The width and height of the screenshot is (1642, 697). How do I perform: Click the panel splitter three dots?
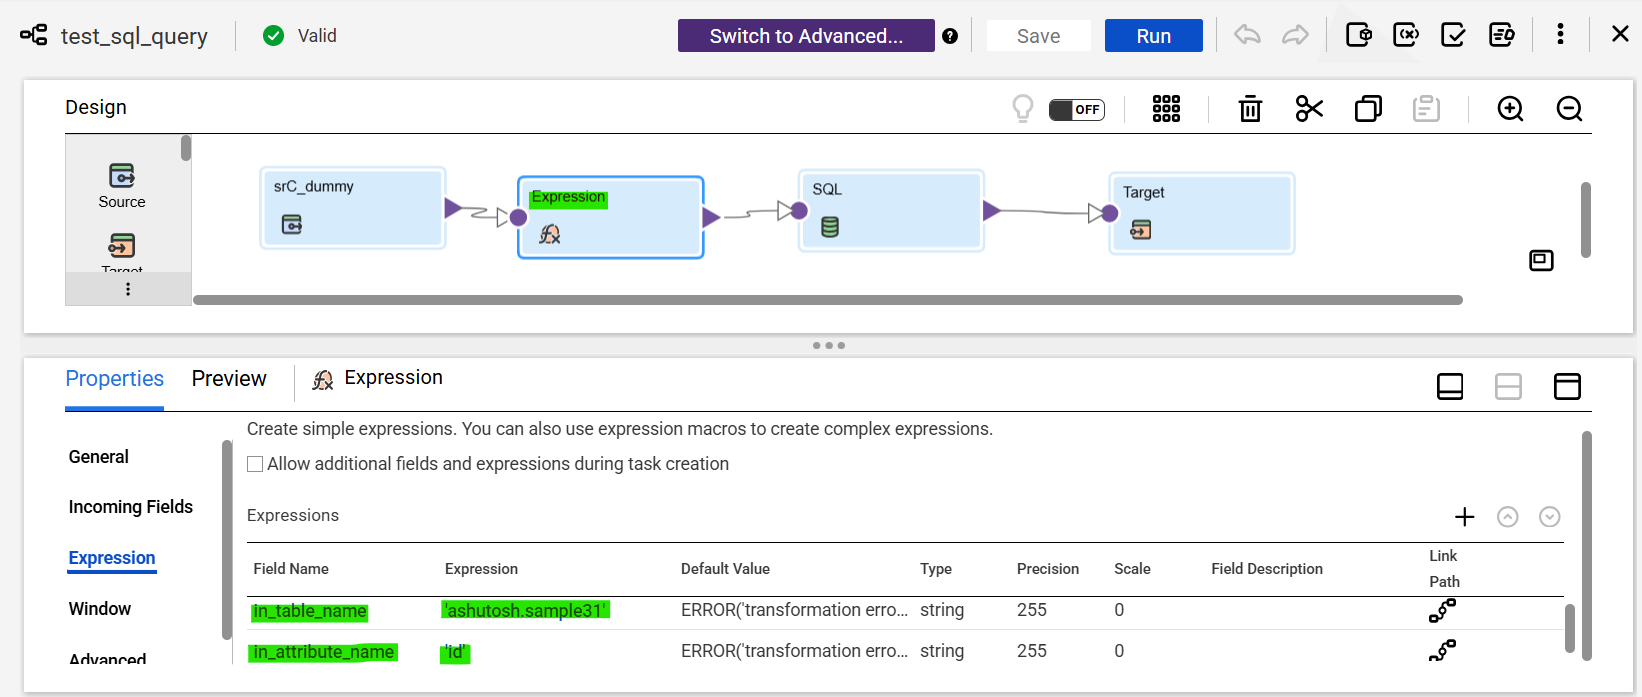(829, 345)
